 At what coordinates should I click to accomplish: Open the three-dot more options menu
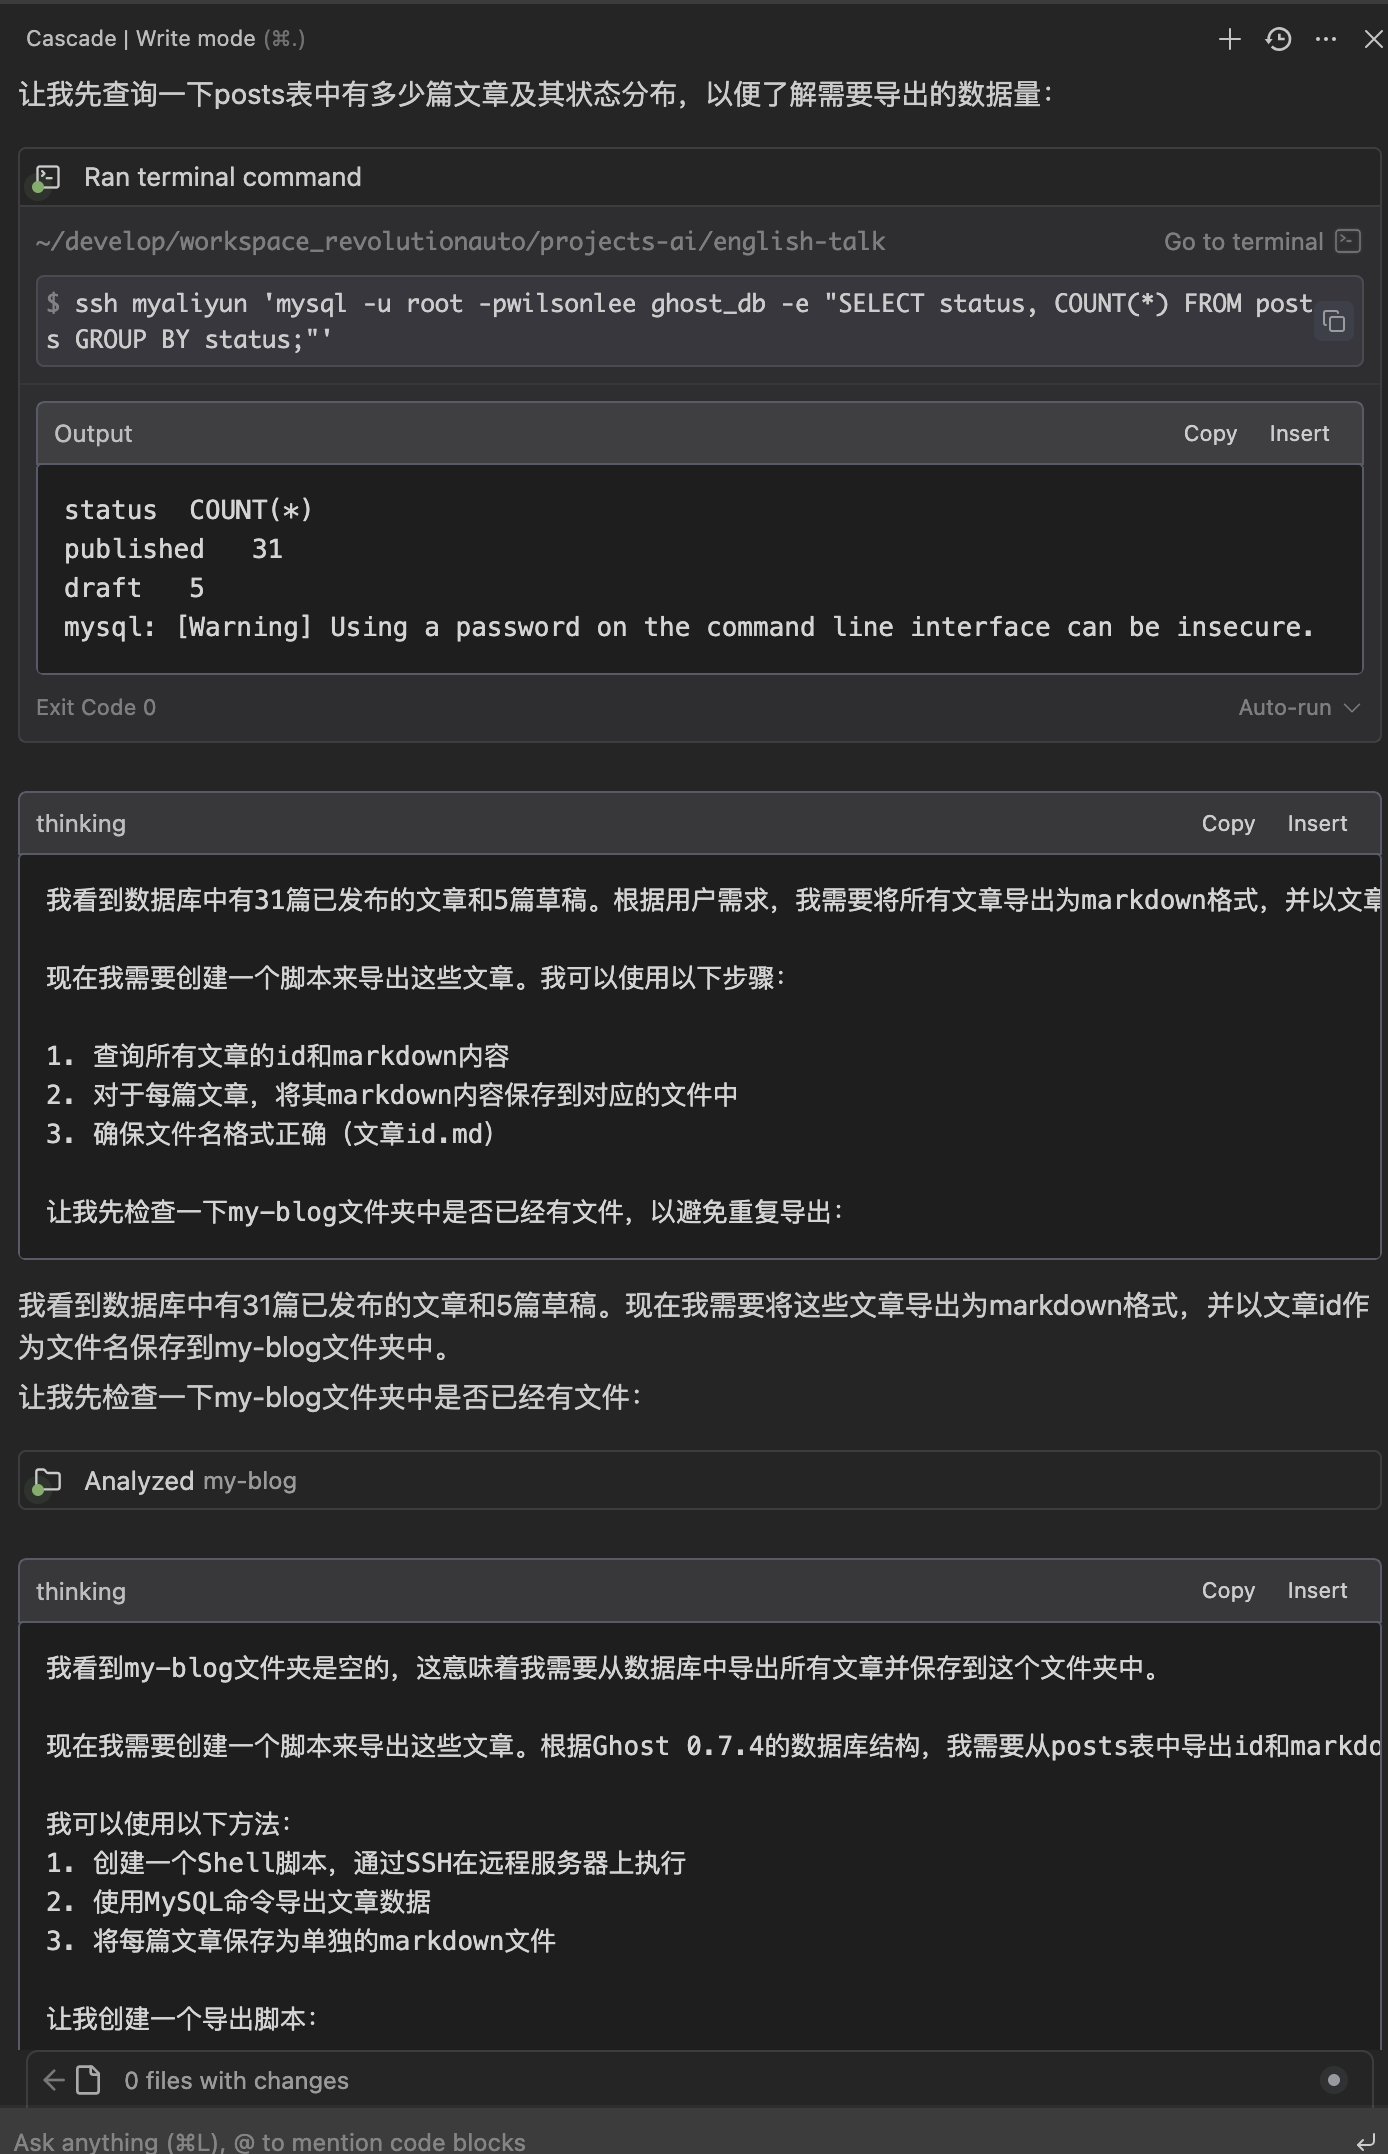1326,39
